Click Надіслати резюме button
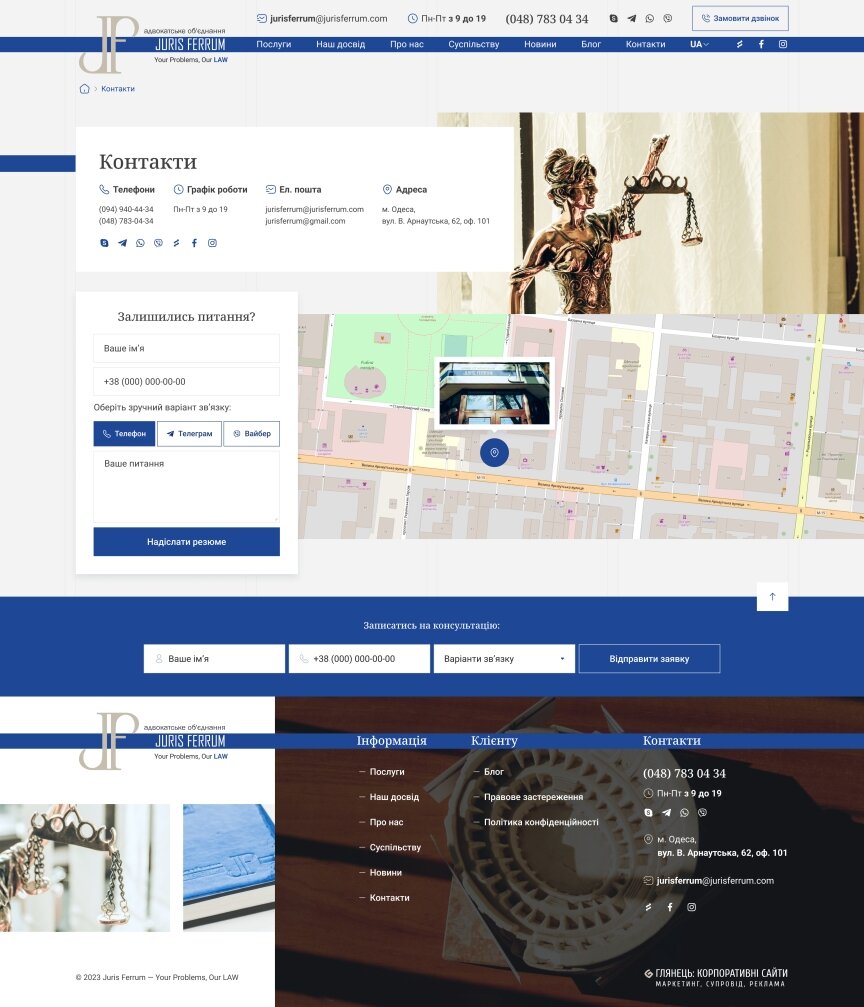Image resolution: width=864 pixels, height=1007 pixels. [x=186, y=542]
